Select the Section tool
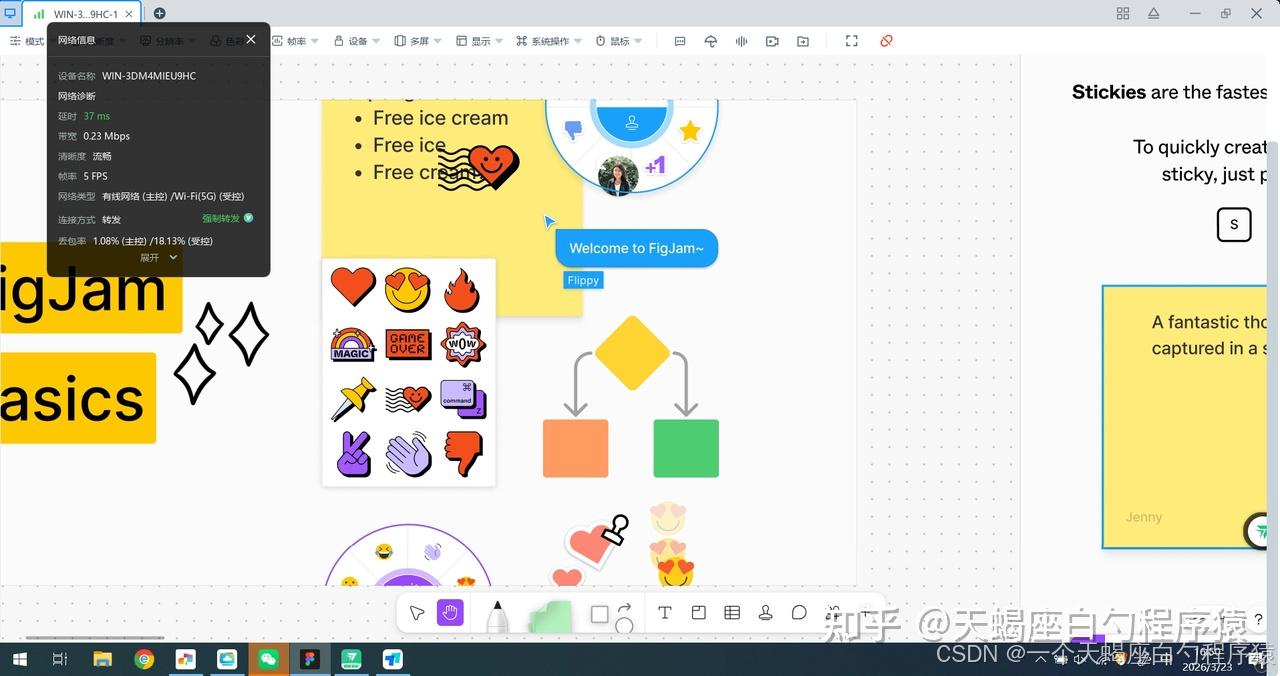1280x676 pixels. tap(699, 613)
